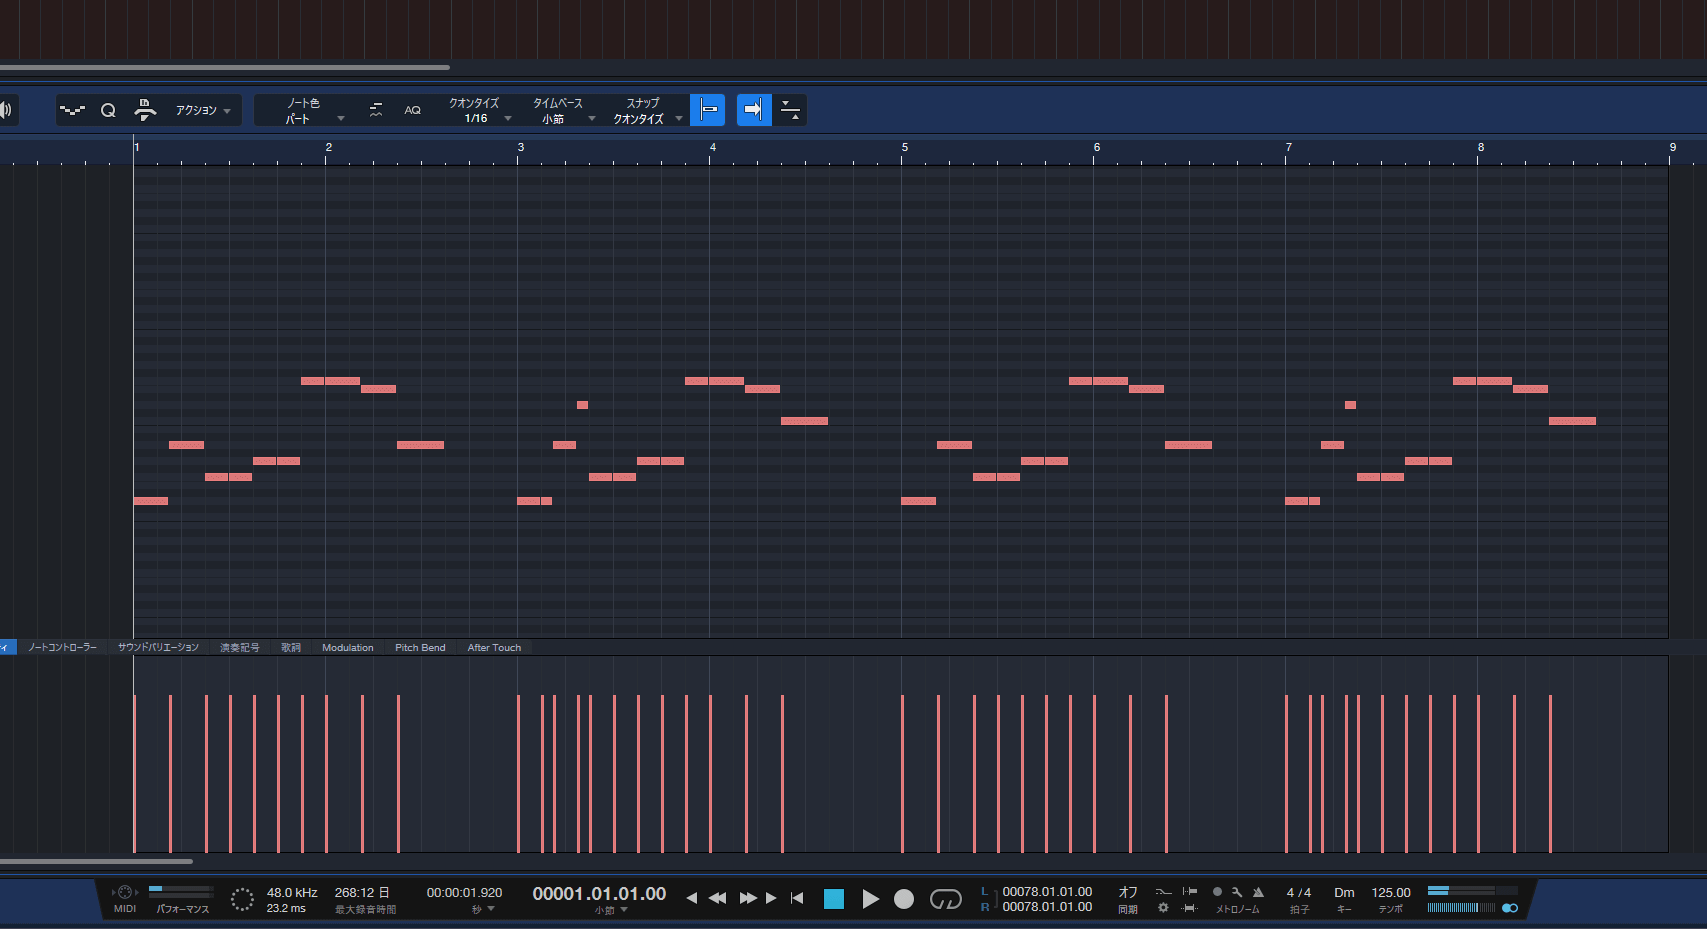Click the next marker arrow icon

tap(771, 898)
